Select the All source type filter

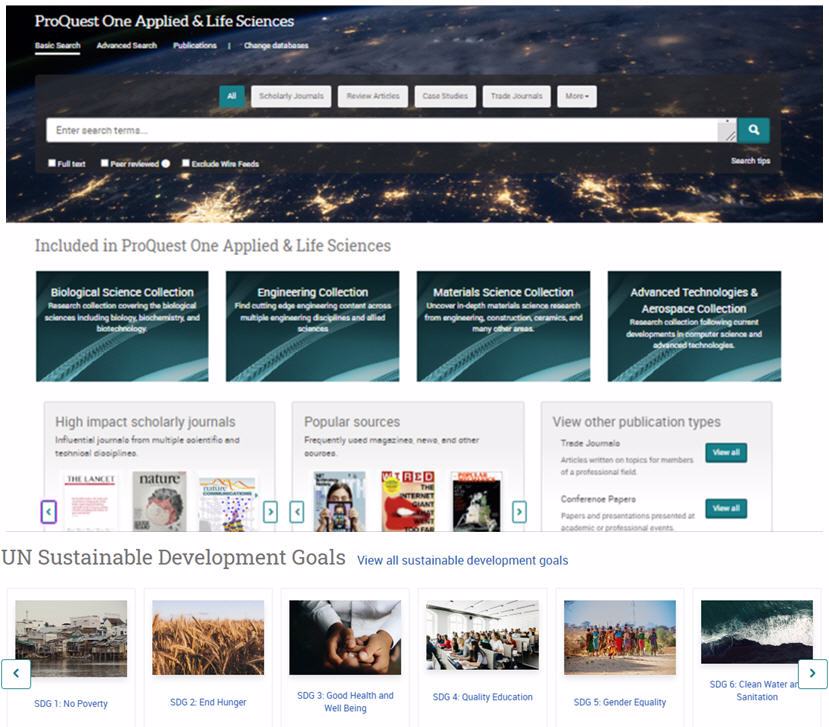pos(232,96)
